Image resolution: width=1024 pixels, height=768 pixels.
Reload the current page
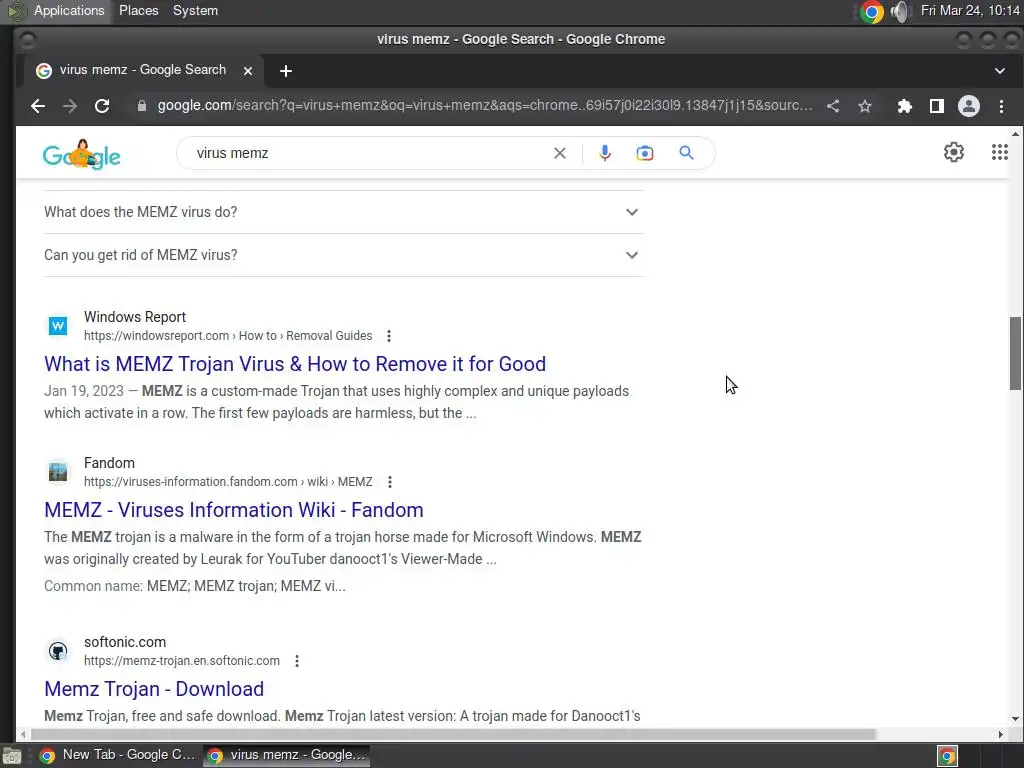[102, 106]
